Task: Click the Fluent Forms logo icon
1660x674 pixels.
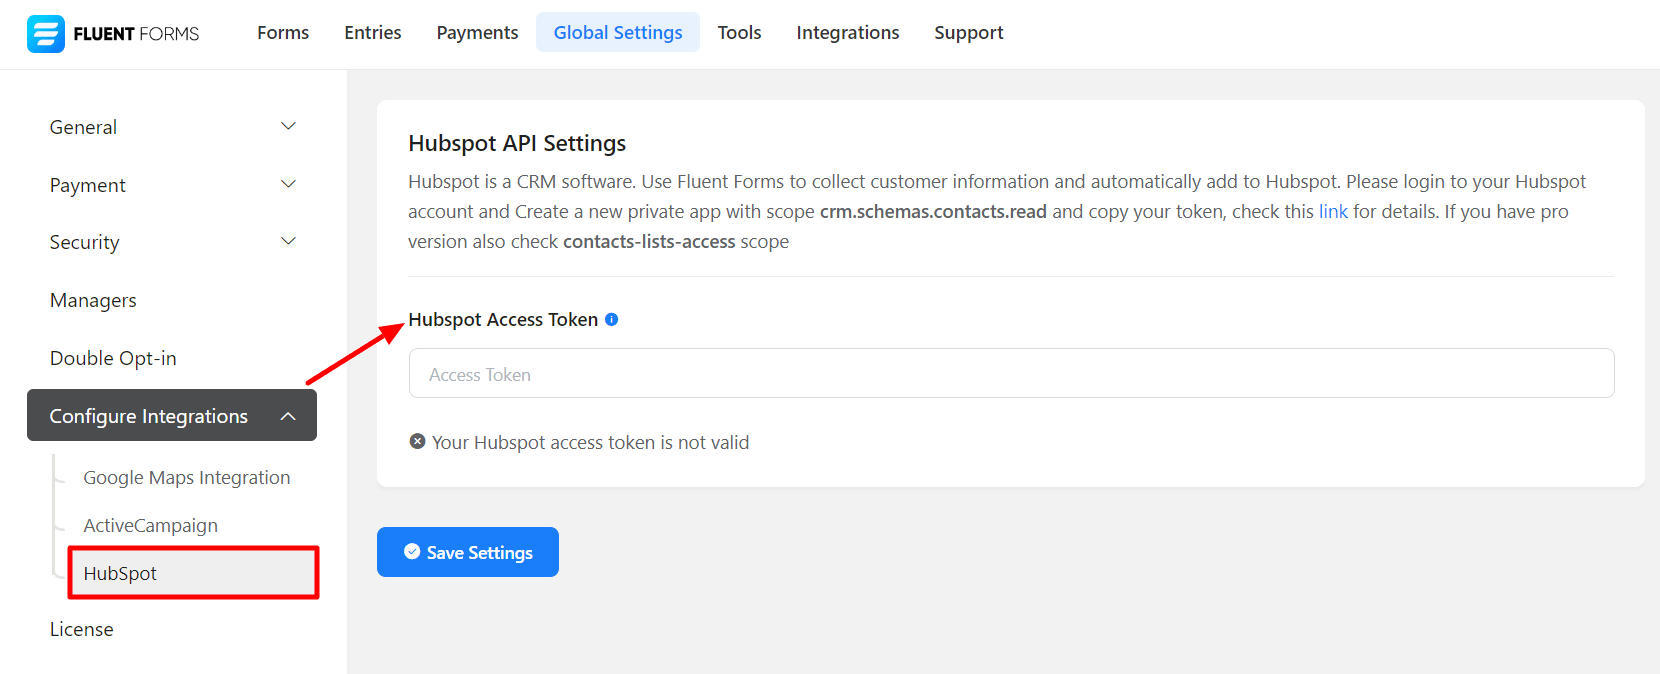Action: [x=46, y=34]
